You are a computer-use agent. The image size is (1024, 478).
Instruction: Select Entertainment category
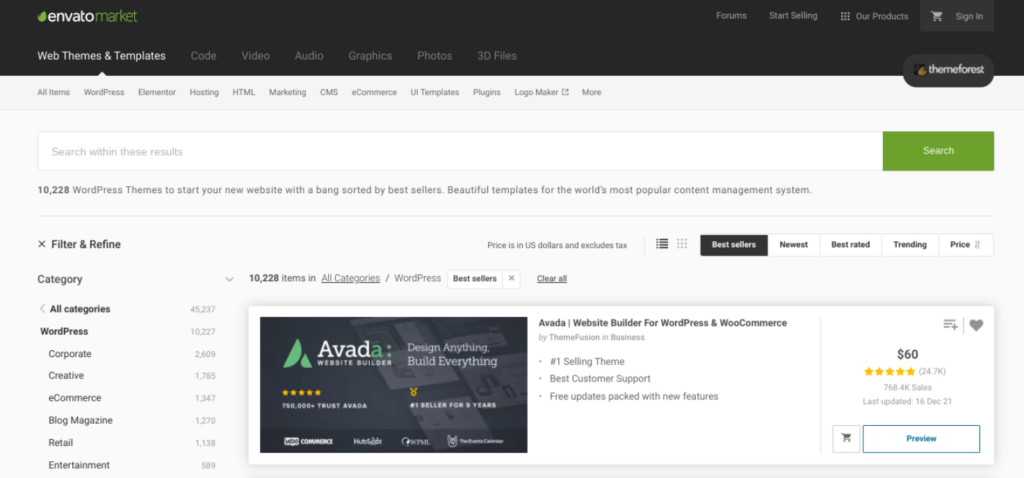tap(79, 465)
